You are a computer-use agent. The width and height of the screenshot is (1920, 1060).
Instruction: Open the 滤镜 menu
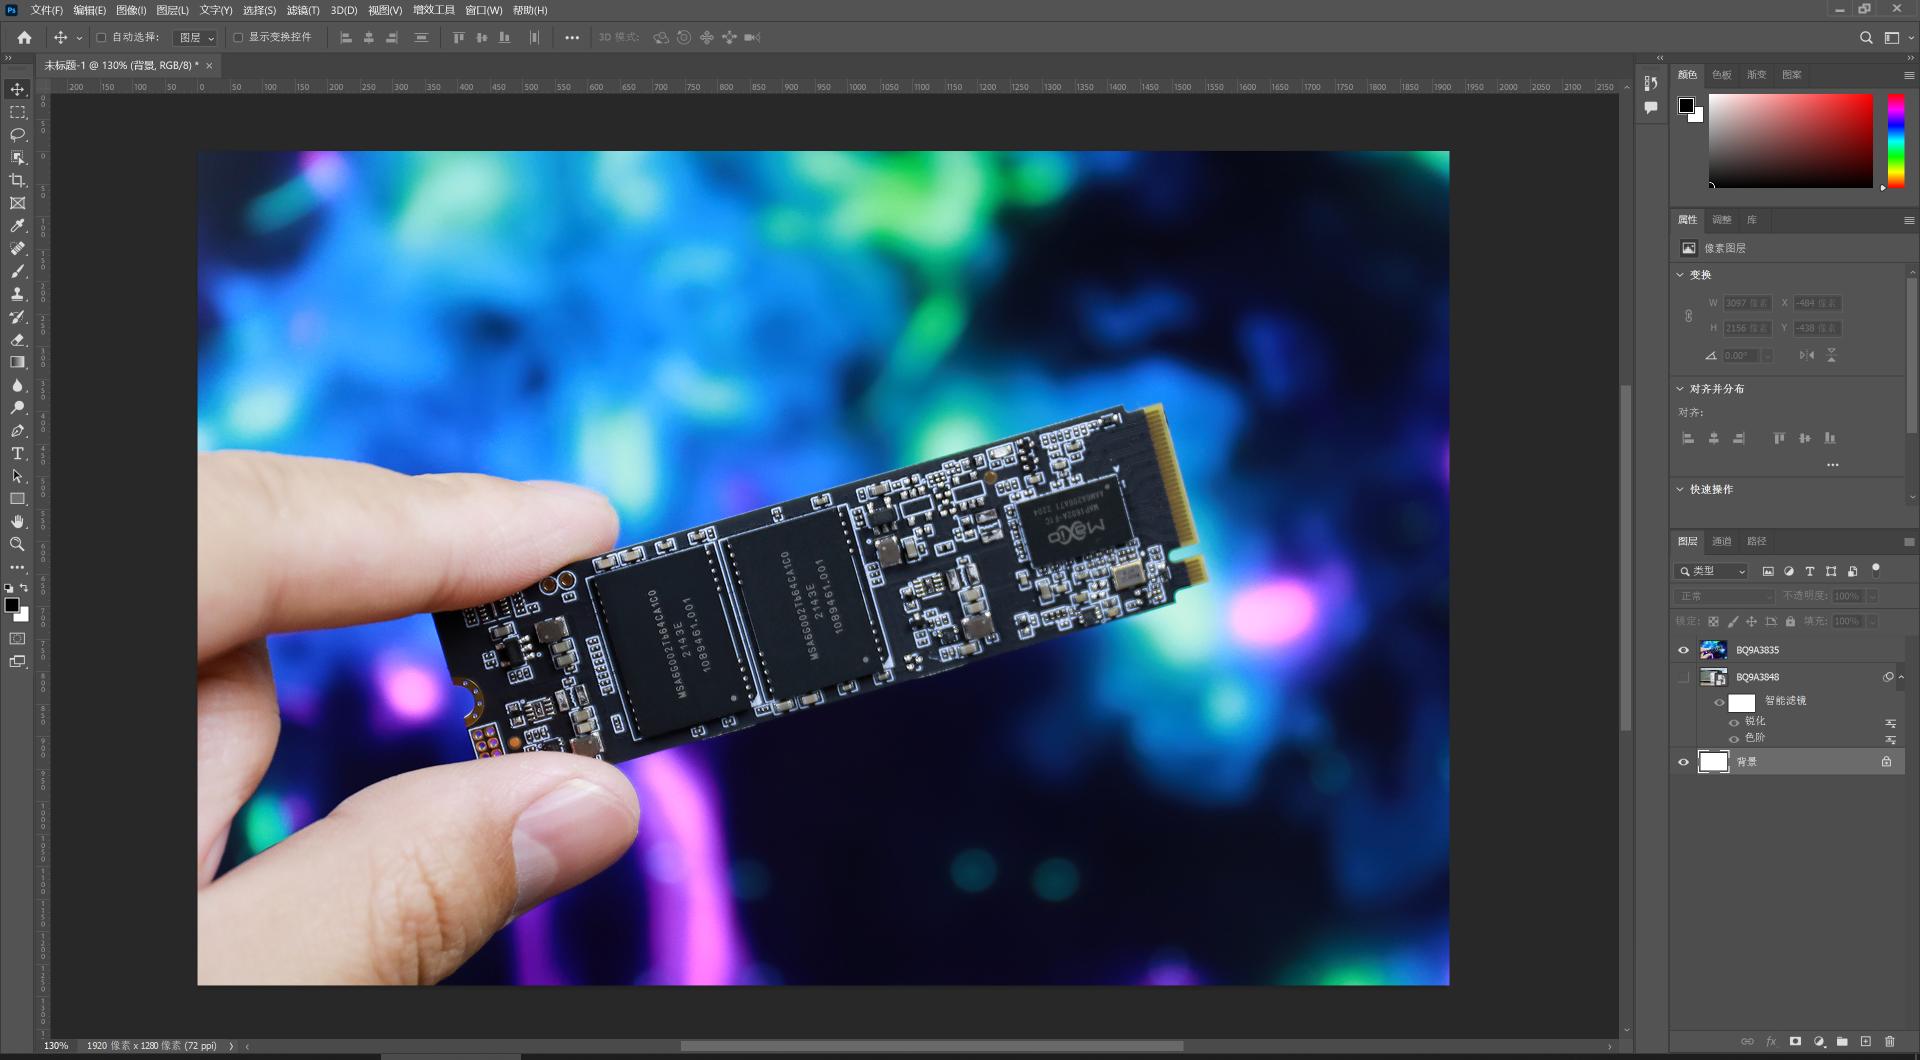click(x=303, y=10)
